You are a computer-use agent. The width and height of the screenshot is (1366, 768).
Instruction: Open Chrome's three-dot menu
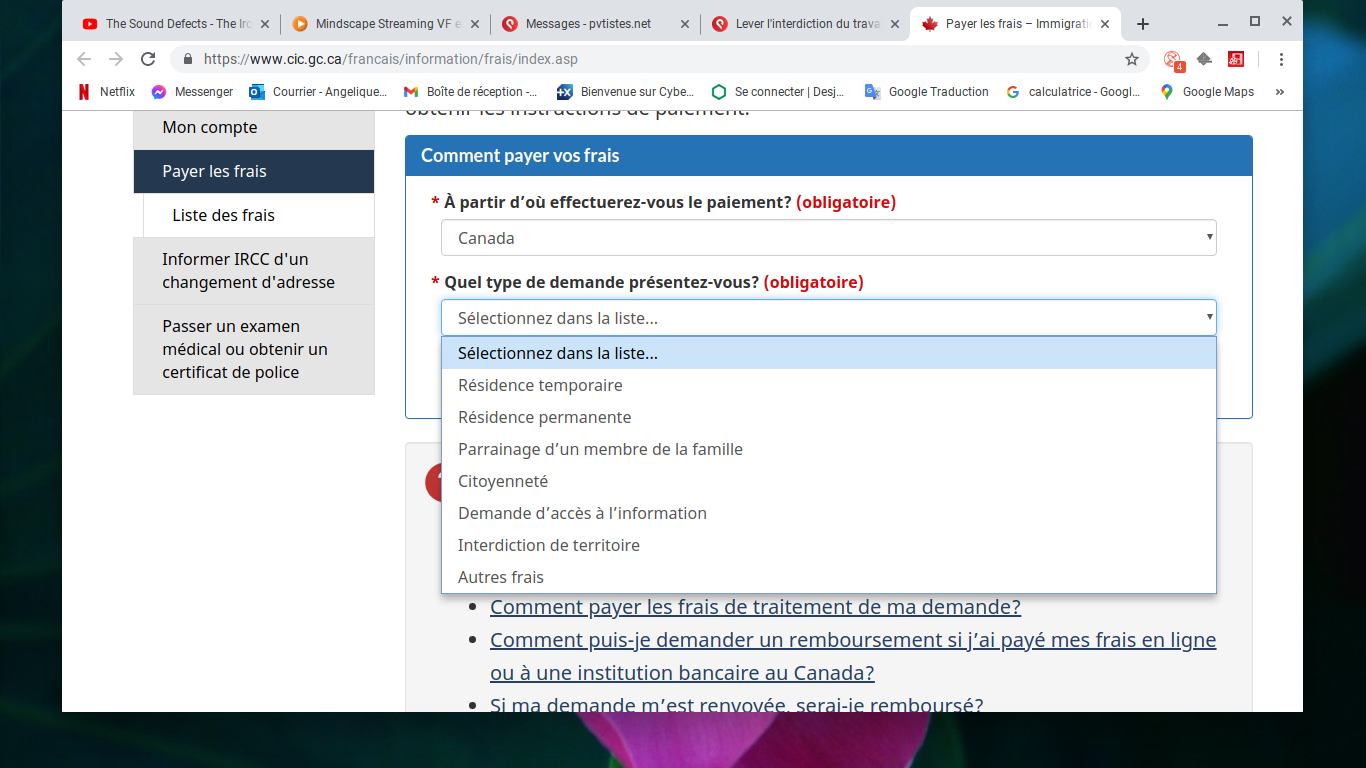coord(1281,59)
